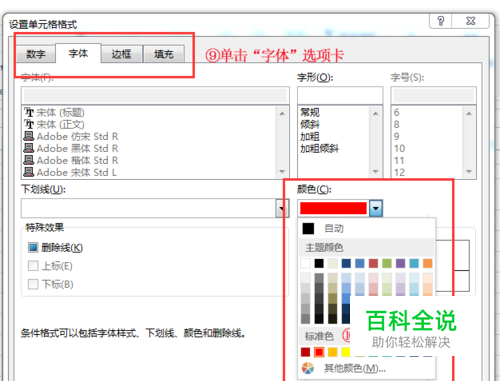Pick the blue theme color swatch
Screen dimensions: 500x381
(360, 263)
